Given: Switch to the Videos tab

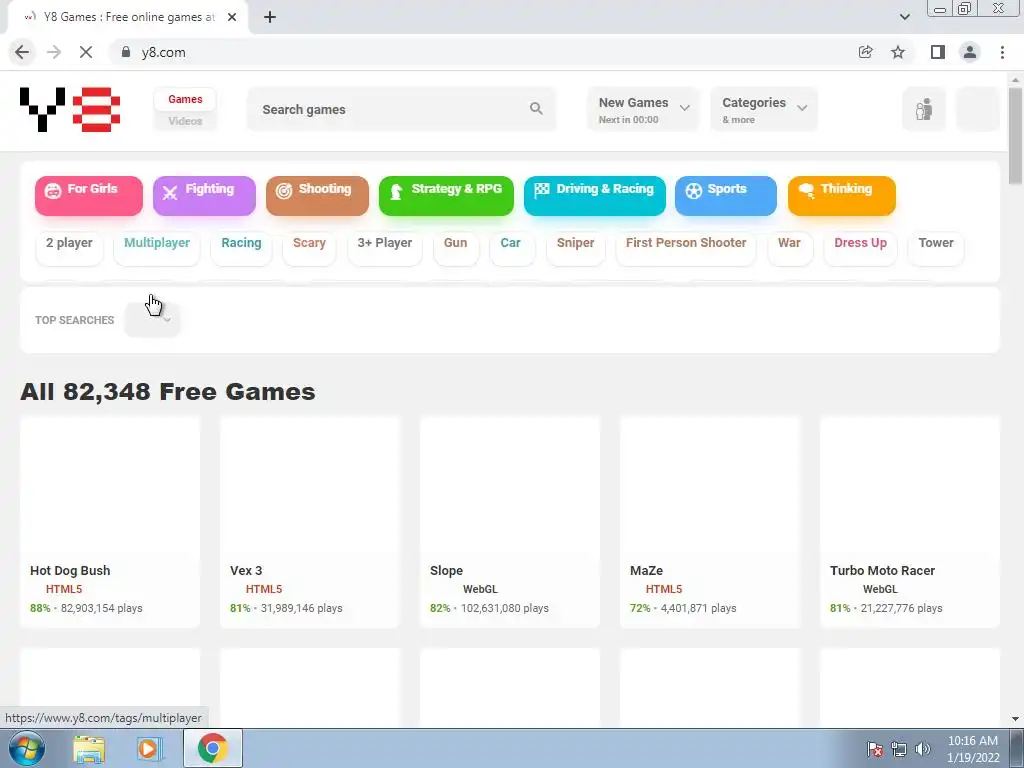Looking at the screenshot, I should [x=185, y=121].
